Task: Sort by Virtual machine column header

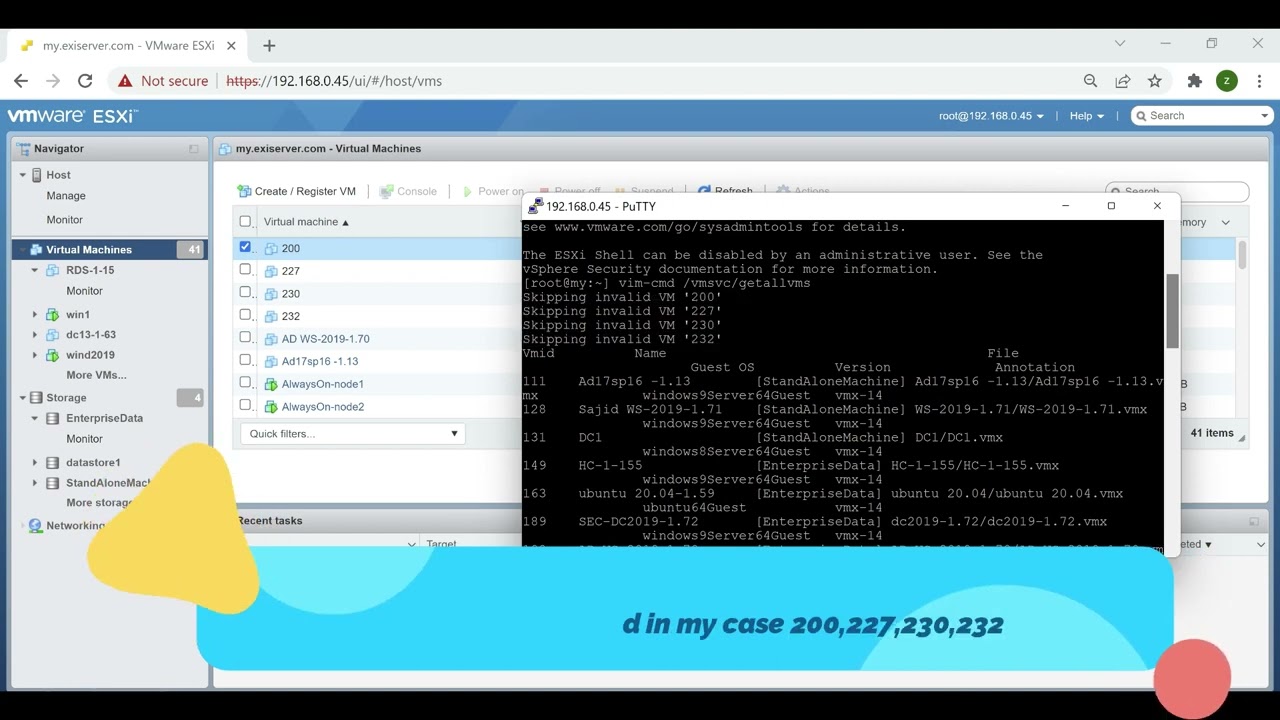Action: 306,222
